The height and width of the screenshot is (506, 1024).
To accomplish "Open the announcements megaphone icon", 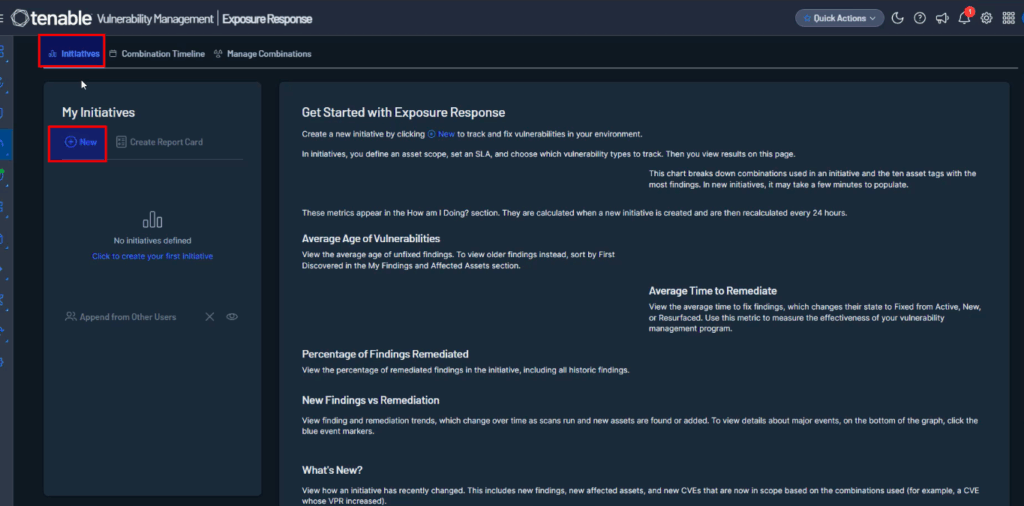I will coord(942,18).
